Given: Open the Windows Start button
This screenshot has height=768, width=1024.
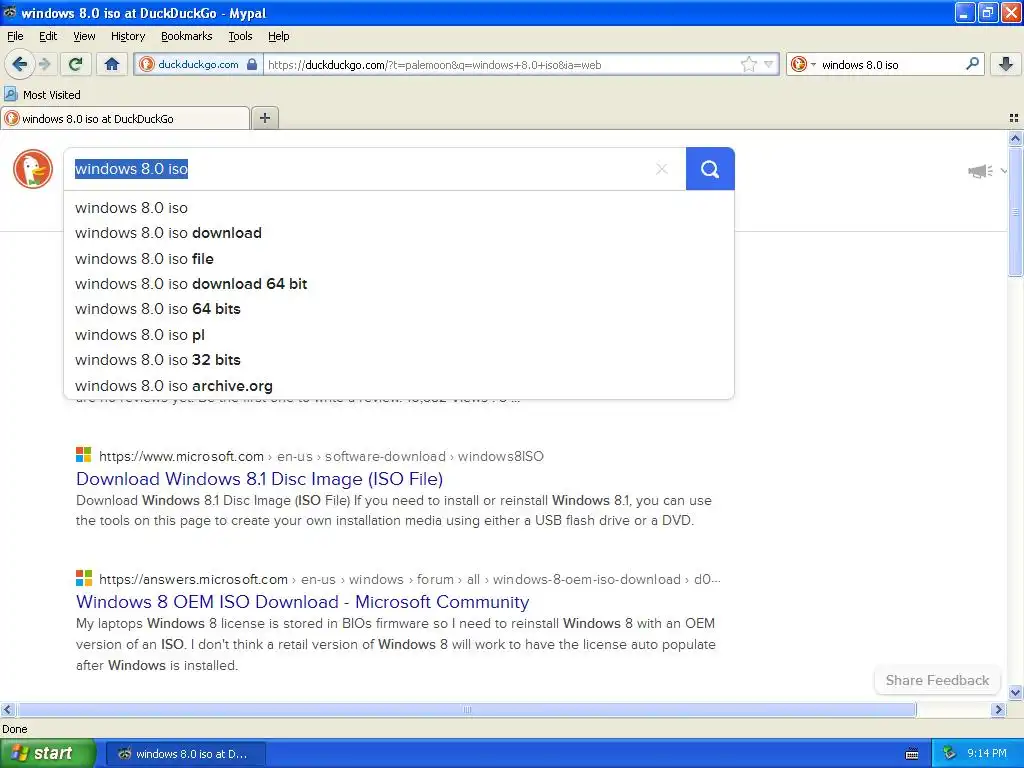Looking at the screenshot, I should pos(48,753).
